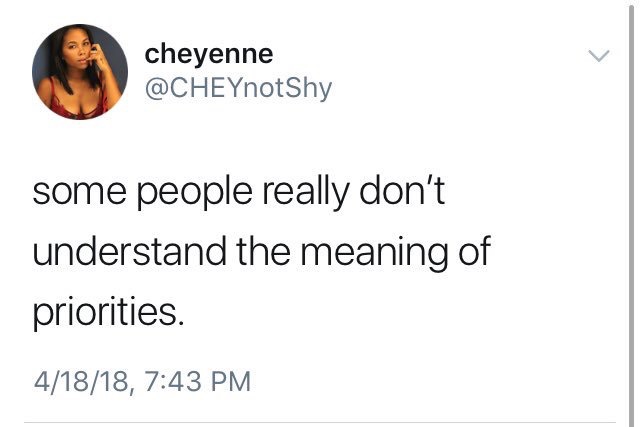Click the word priorities in the tweet

pos(108,312)
